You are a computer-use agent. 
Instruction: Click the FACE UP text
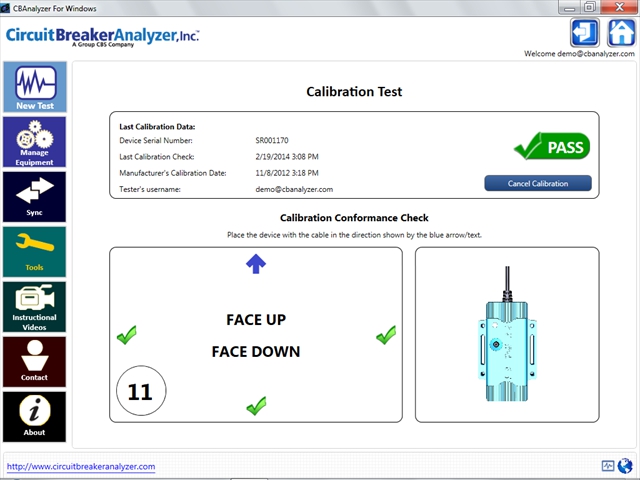[256, 320]
